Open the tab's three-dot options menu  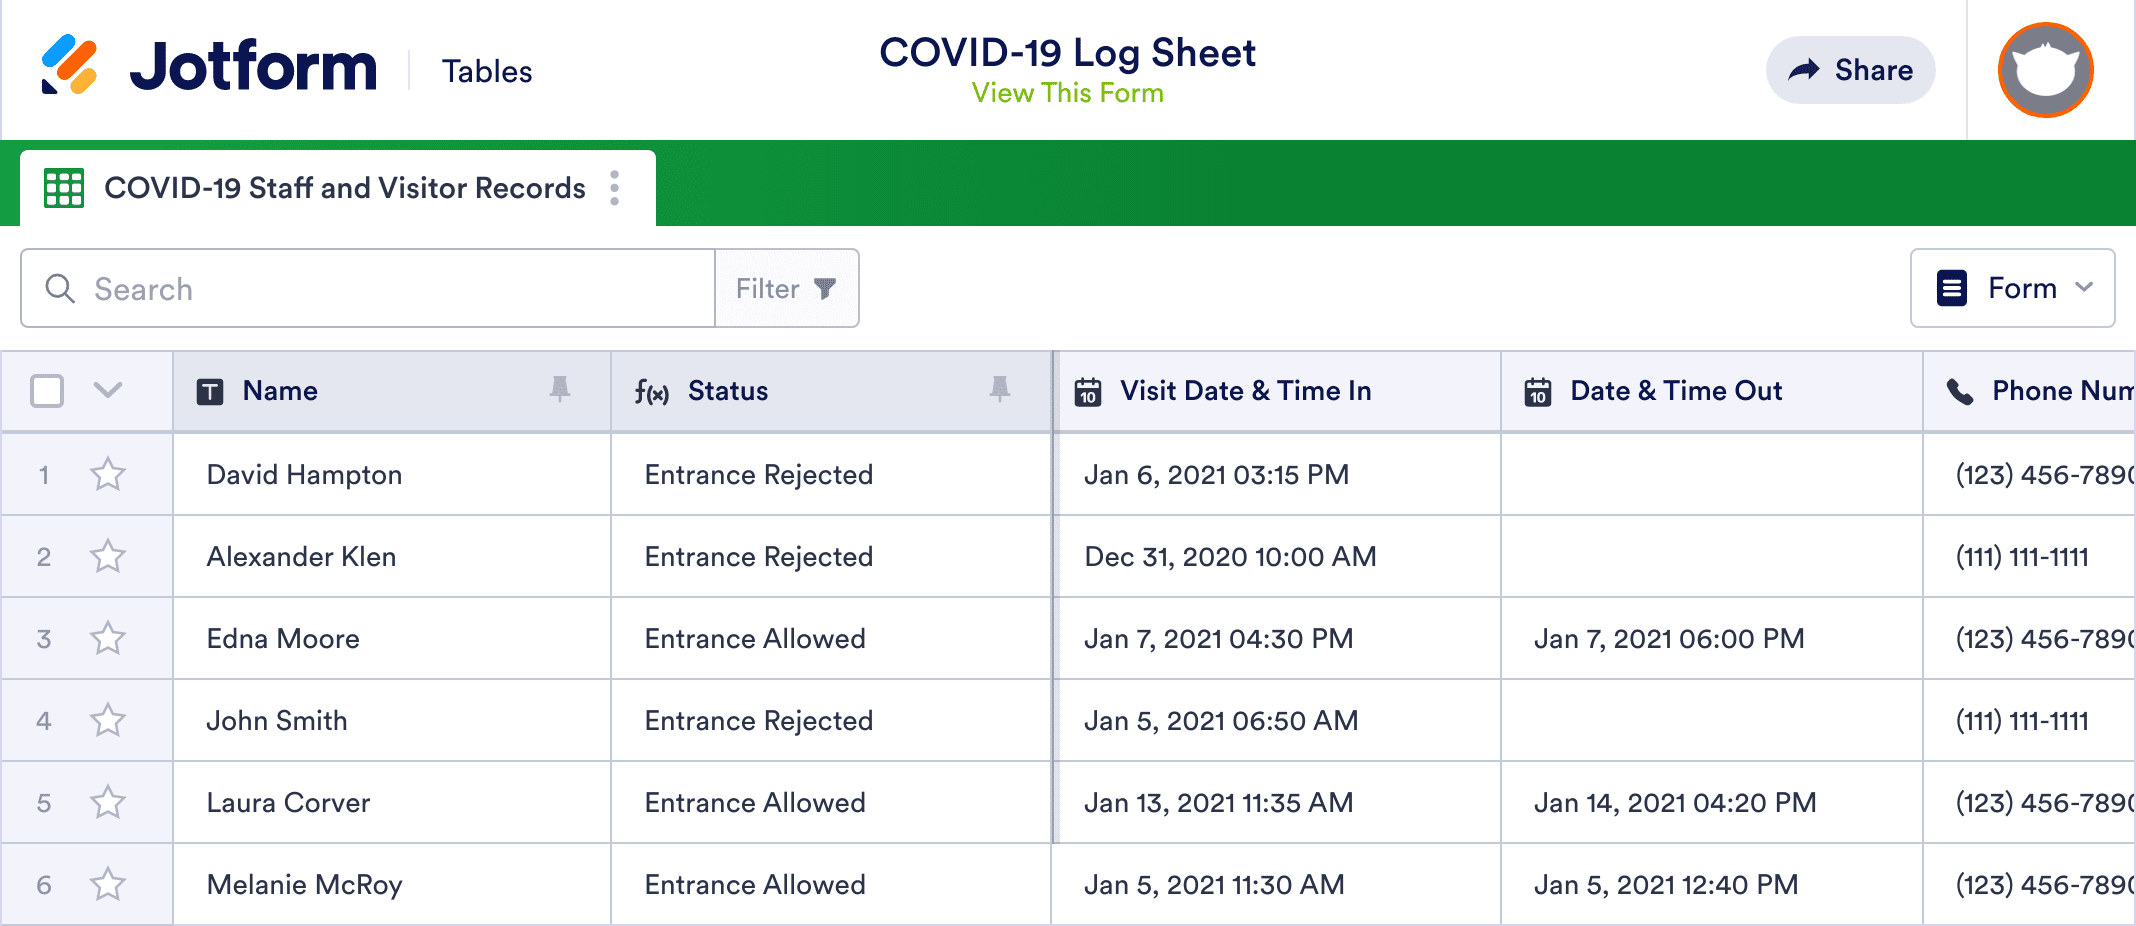615,188
